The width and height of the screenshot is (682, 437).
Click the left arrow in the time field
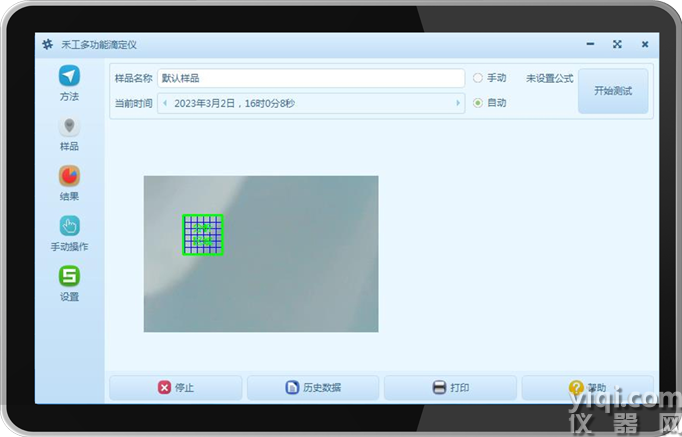coord(165,103)
